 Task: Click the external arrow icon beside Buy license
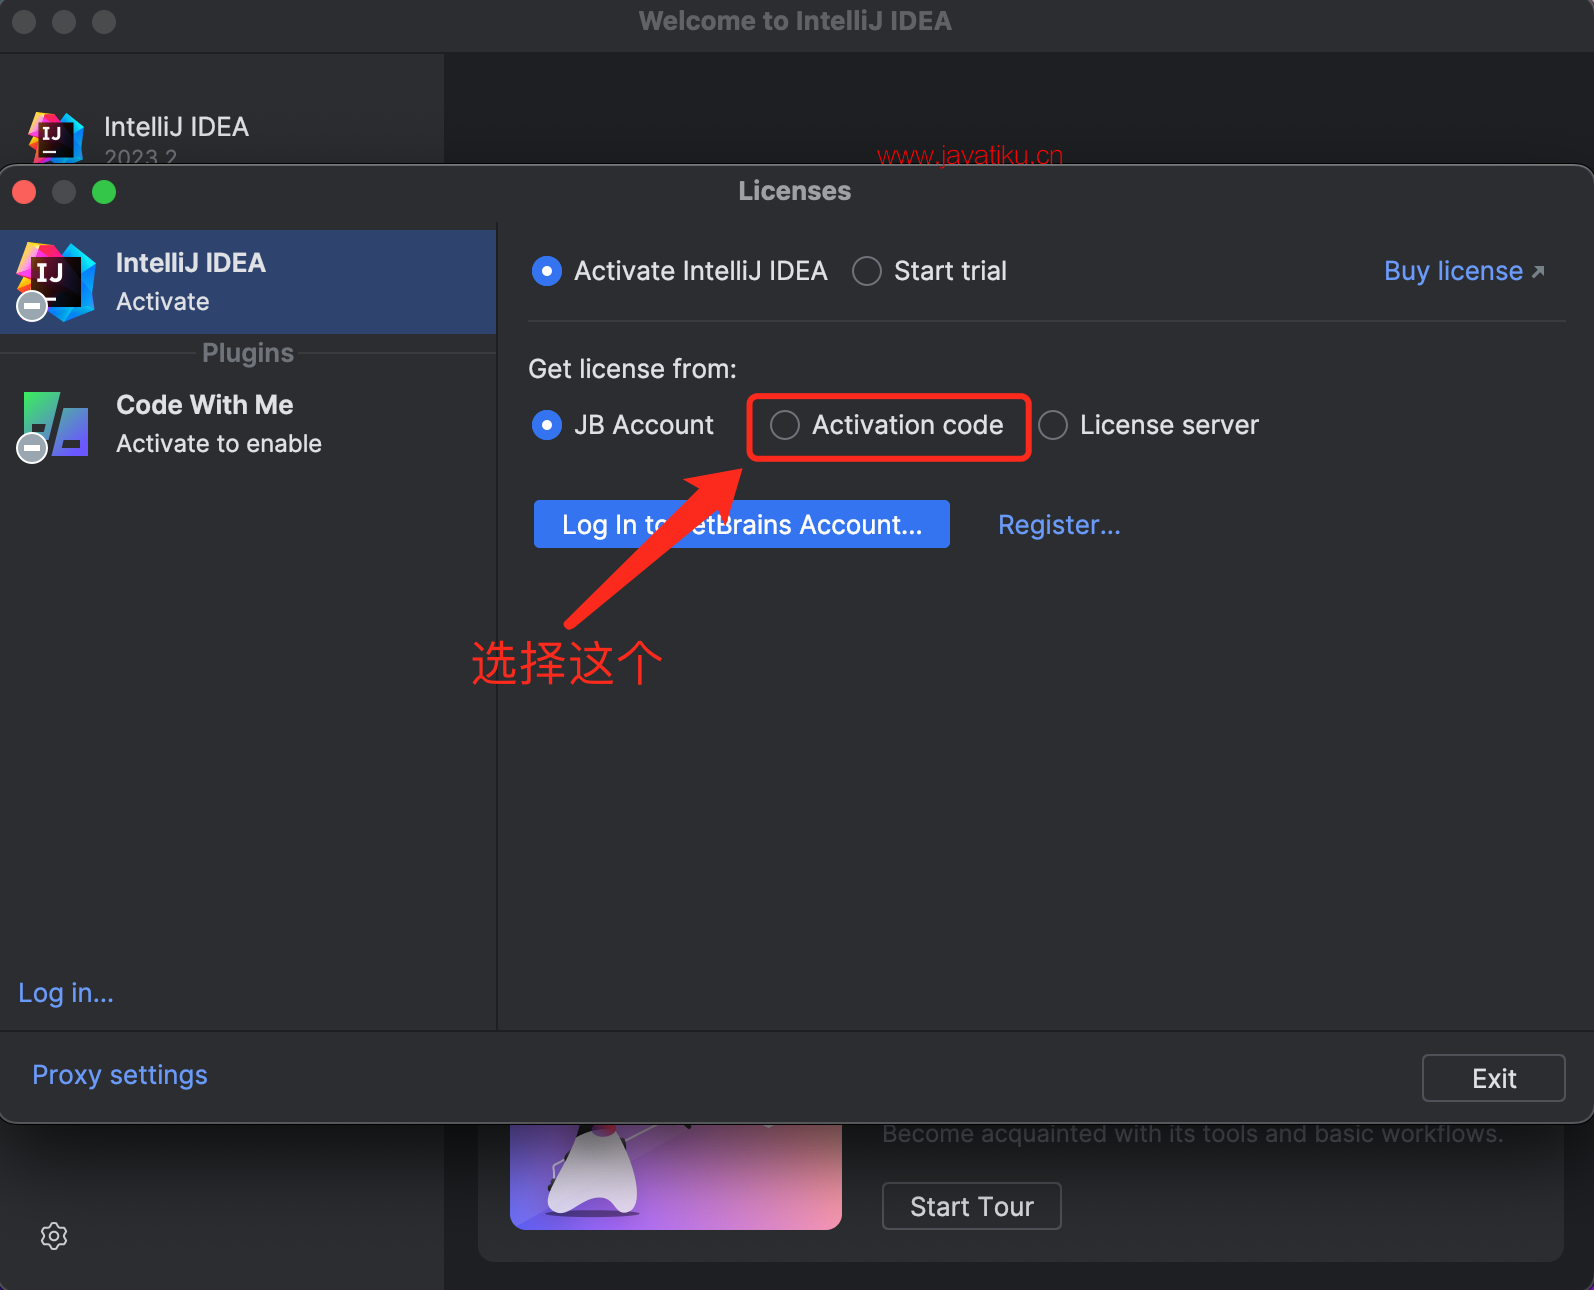[x=1538, y=272]
